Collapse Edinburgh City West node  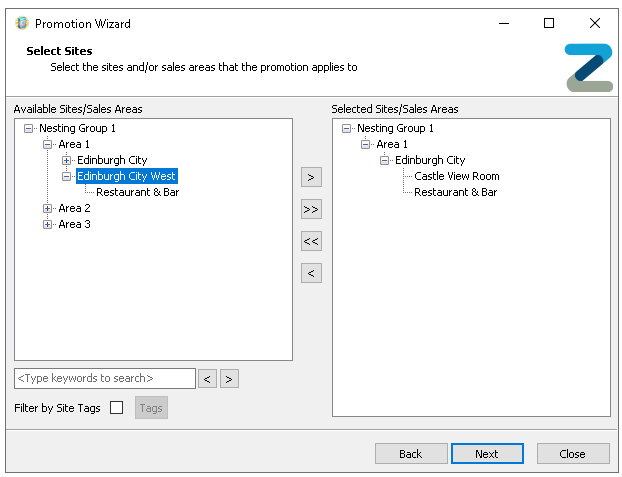pos(67,176)
